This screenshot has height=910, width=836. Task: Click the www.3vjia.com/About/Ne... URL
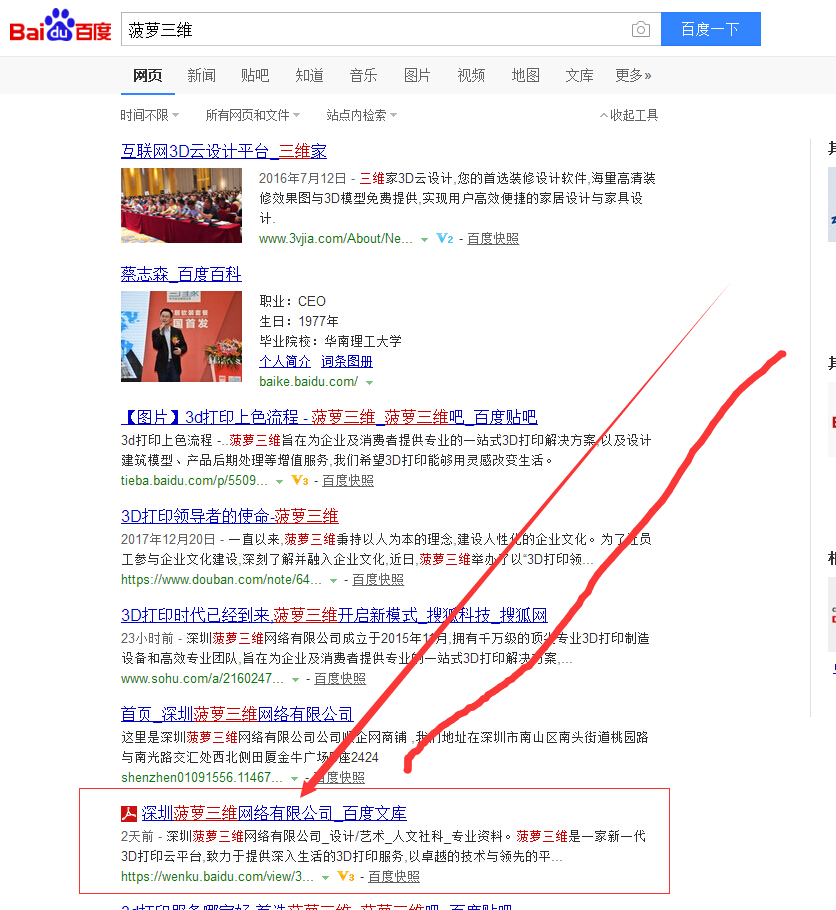(x=336, y=239)
